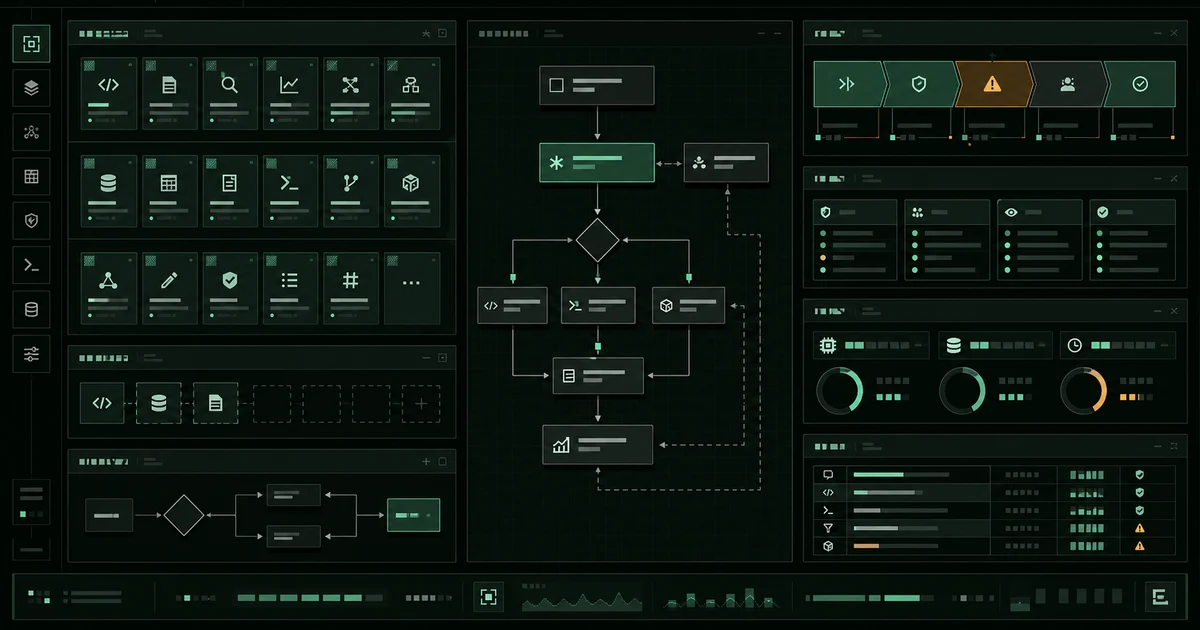Open the shield icon in left sidebar
Screen dimensions: 1200x630
32,221
